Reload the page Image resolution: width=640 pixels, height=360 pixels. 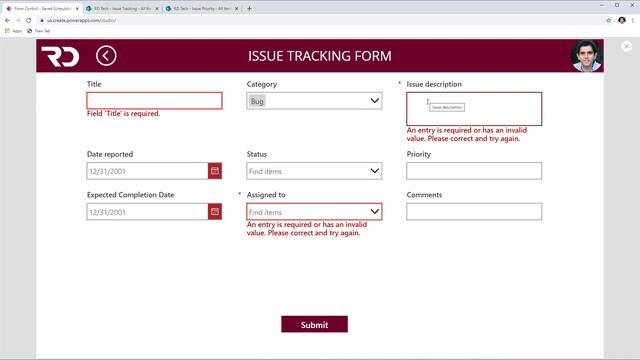pyautogui.click(x=29, y=20)
